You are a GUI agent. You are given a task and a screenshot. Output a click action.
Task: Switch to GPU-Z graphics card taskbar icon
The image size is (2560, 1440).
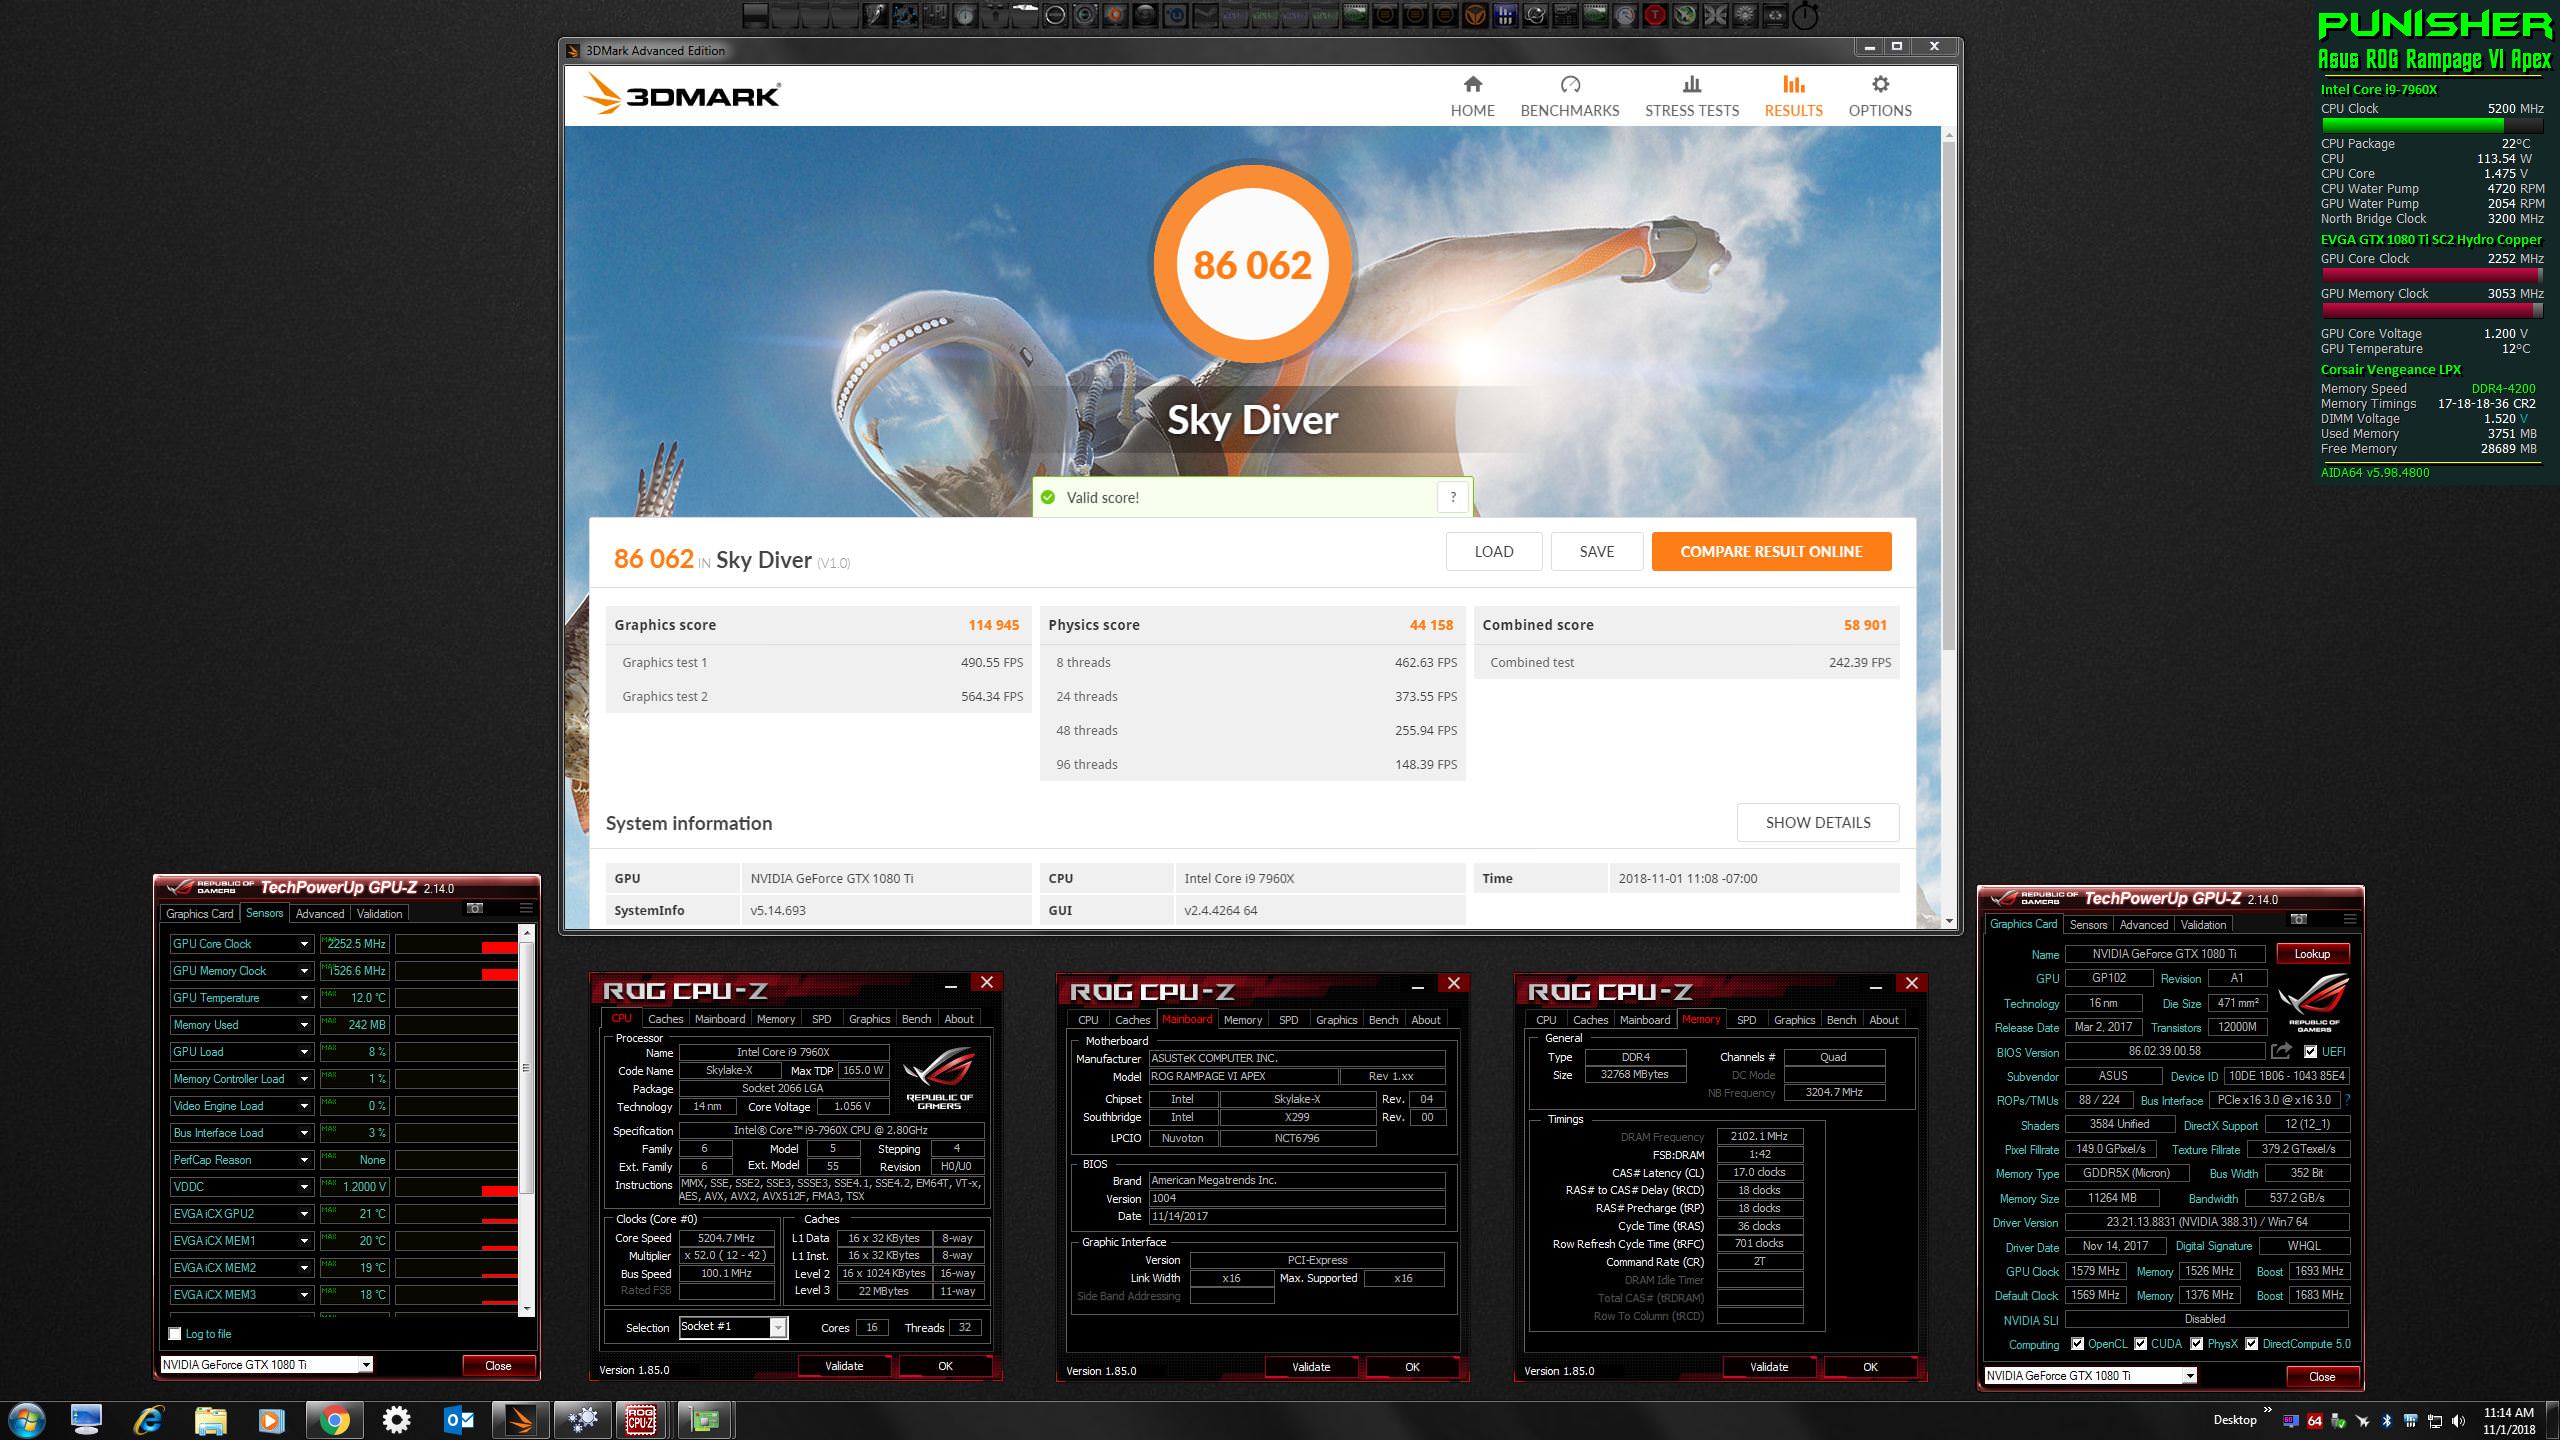(705, 1420)
